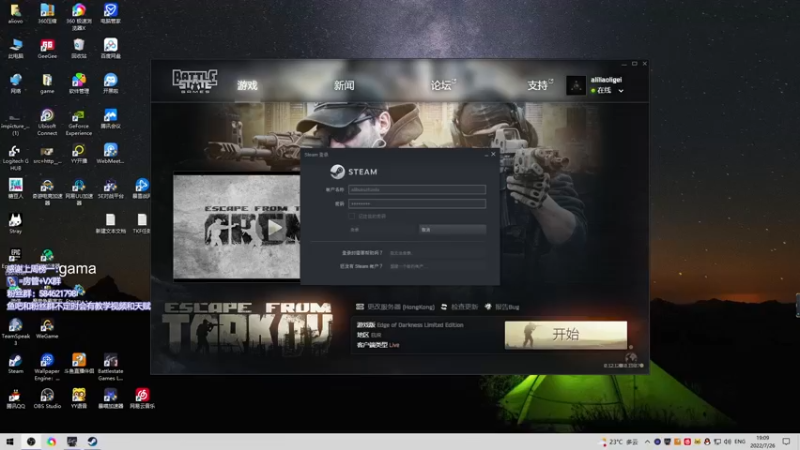Screen dimensions: 800x450
Task: Focus the Steam account name field
Action: point(417,189)
